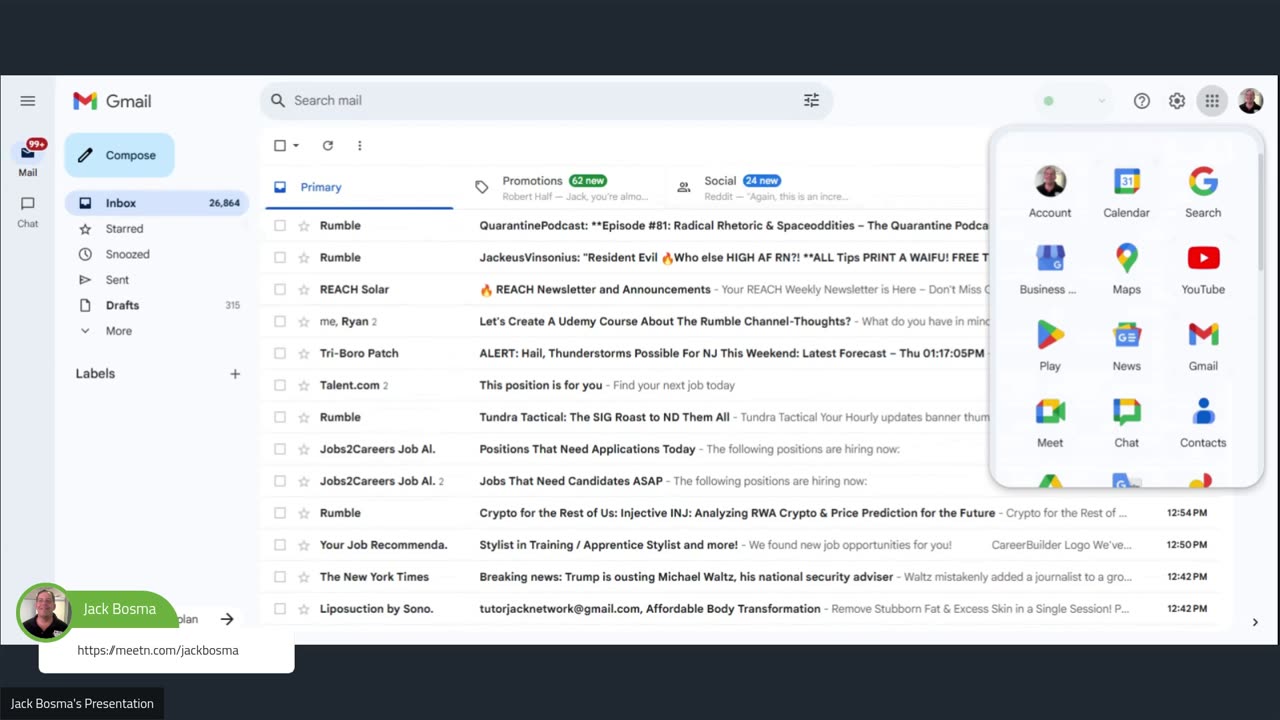This screenshot has height=720, width=1280.
Task: Click the apps panel scrollbar
Action: pyautogui.click(x=1260, y=210)
